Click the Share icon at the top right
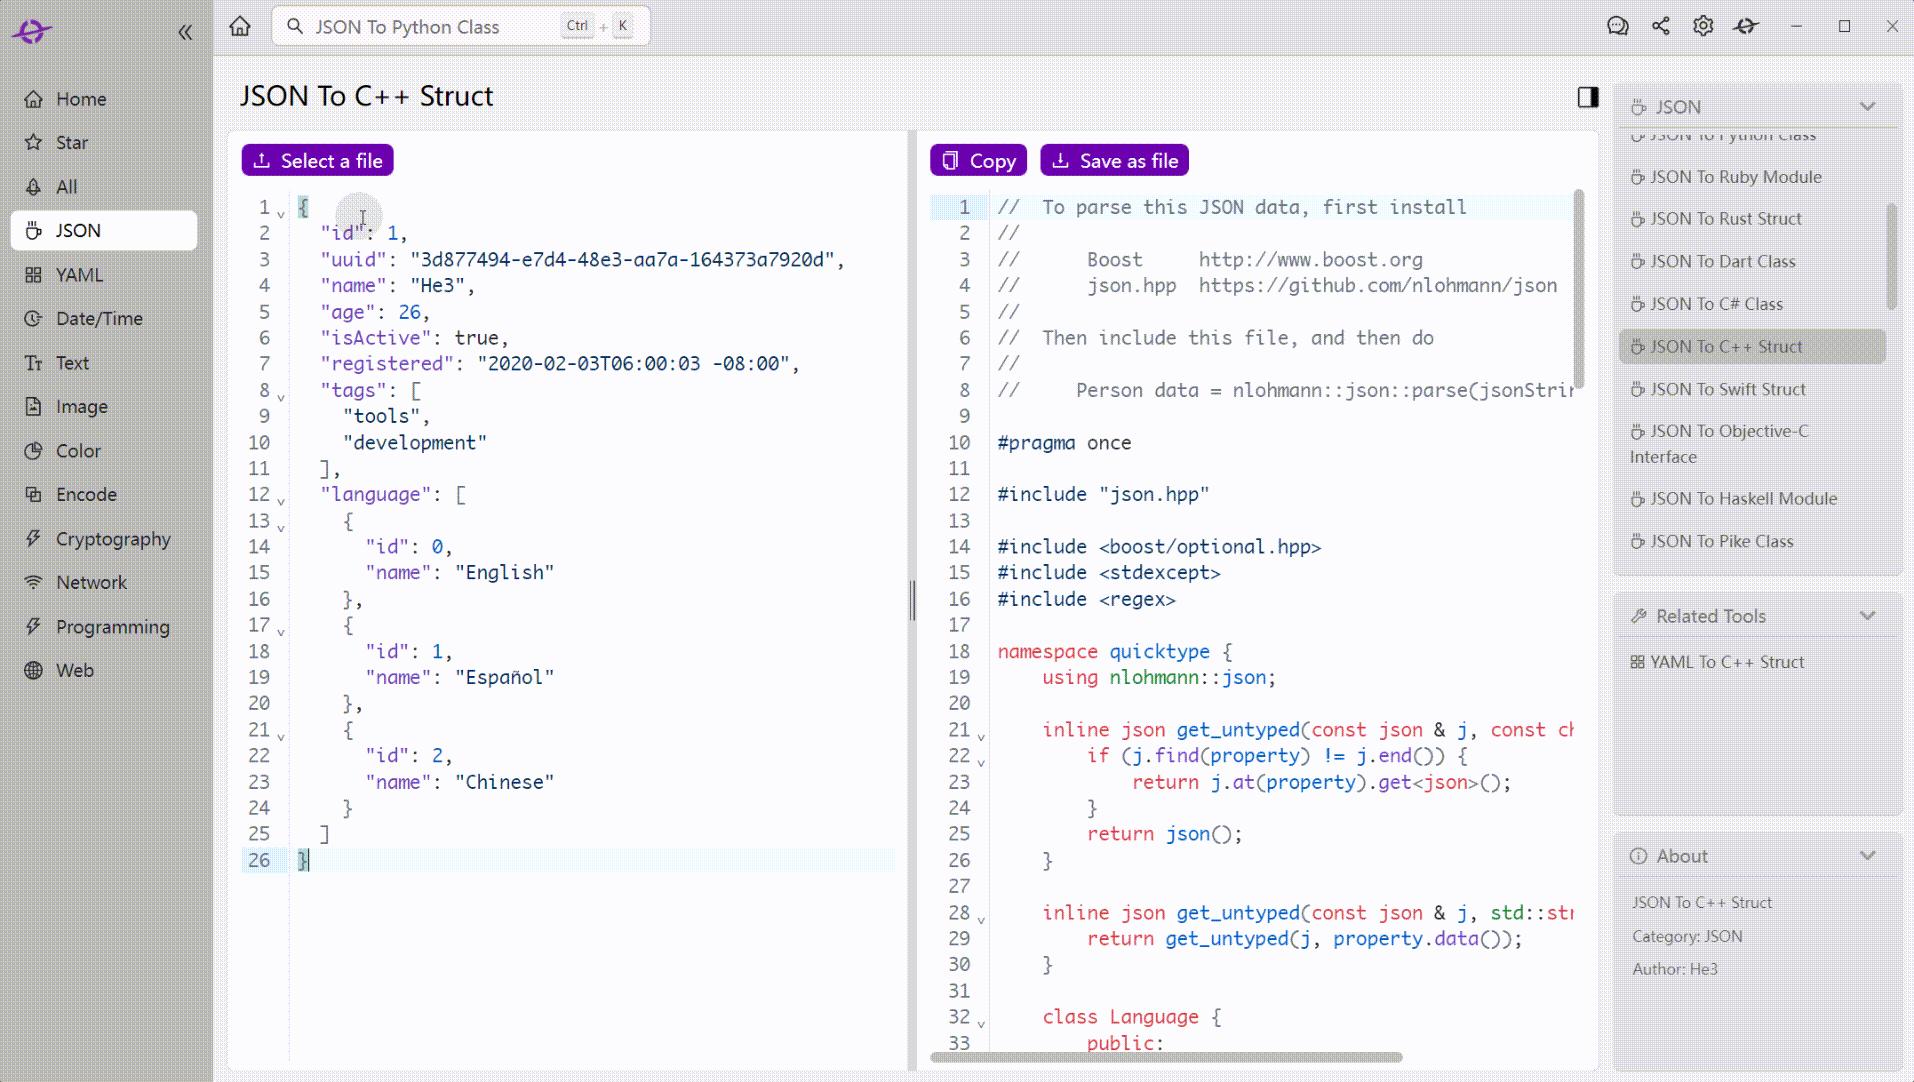Screen dimensions: 1914x1082 (1661, 26)
